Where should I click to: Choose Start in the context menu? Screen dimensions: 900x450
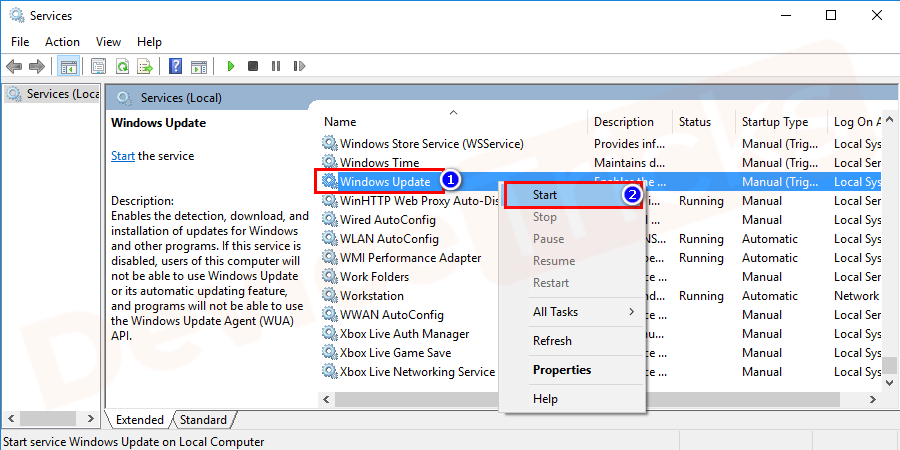coord(573,195)
